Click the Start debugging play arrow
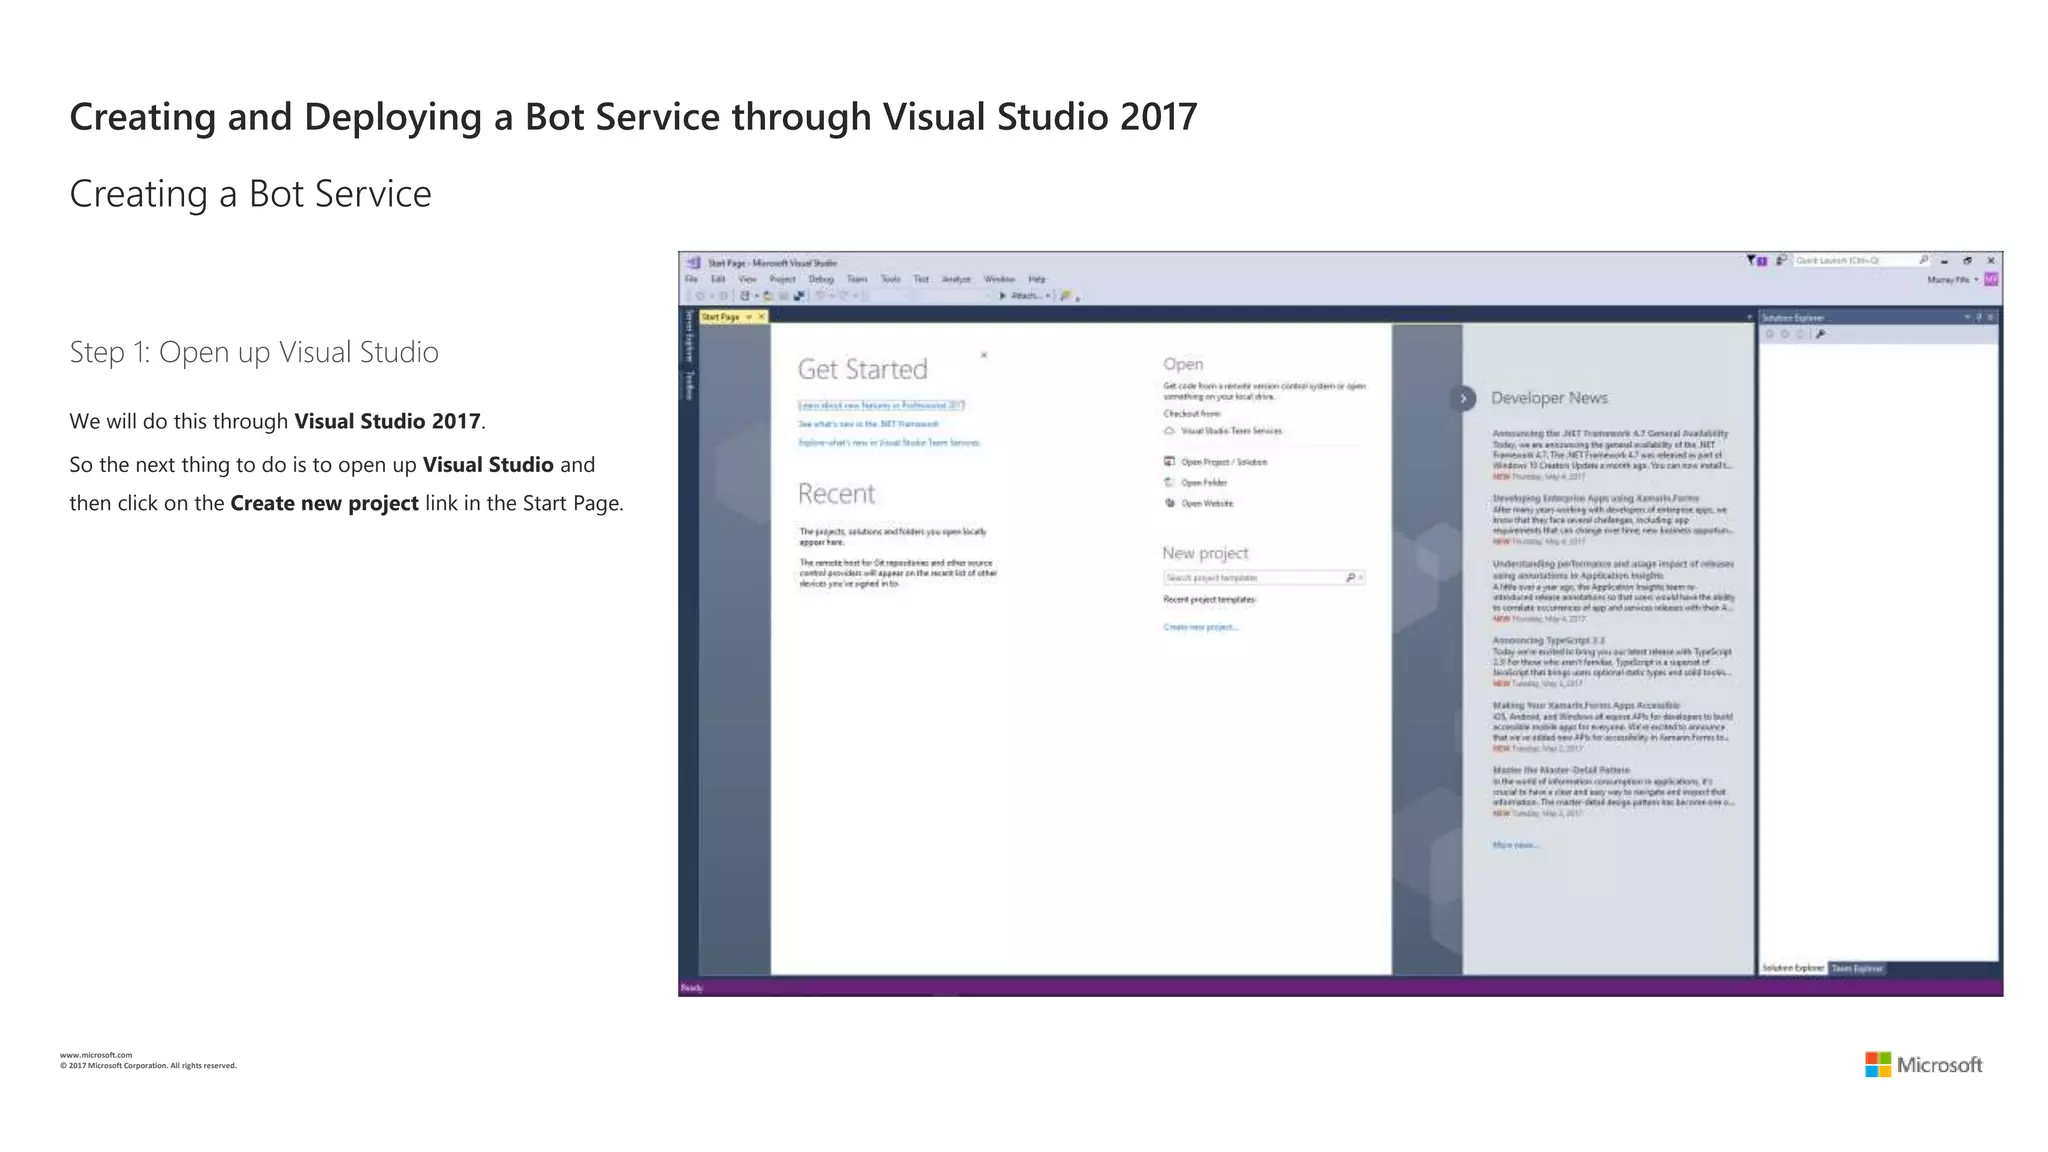 coord(1003,296)
